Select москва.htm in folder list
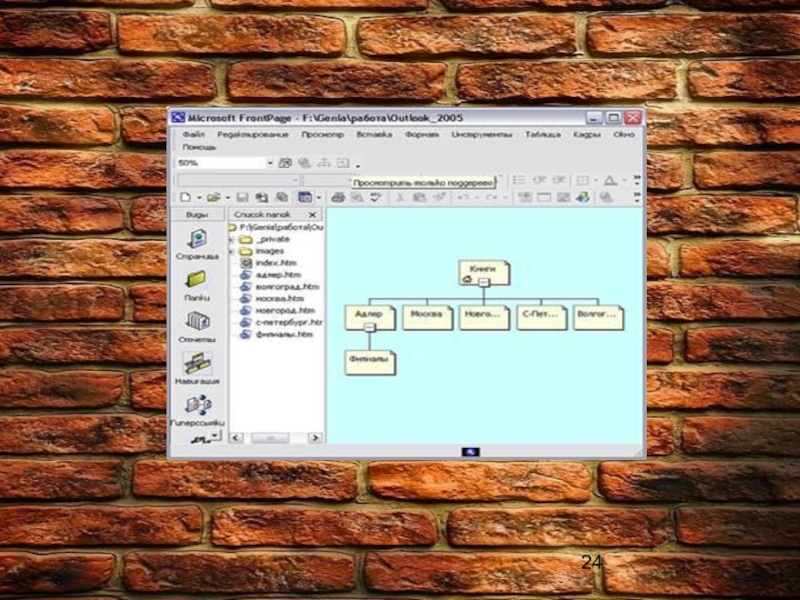Image resolution: width=800 pixels, height=600 pixels. [x=280, y=299]
